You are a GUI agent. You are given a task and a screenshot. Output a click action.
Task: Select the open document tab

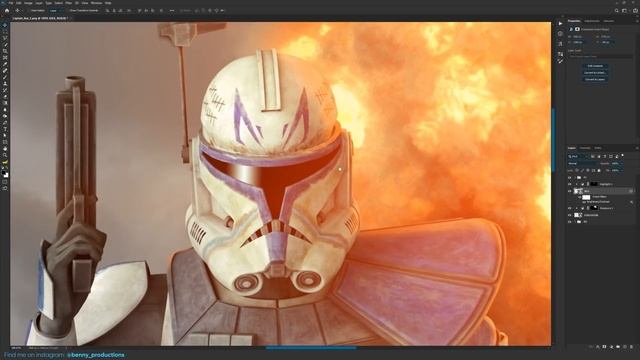pos(40,18)
